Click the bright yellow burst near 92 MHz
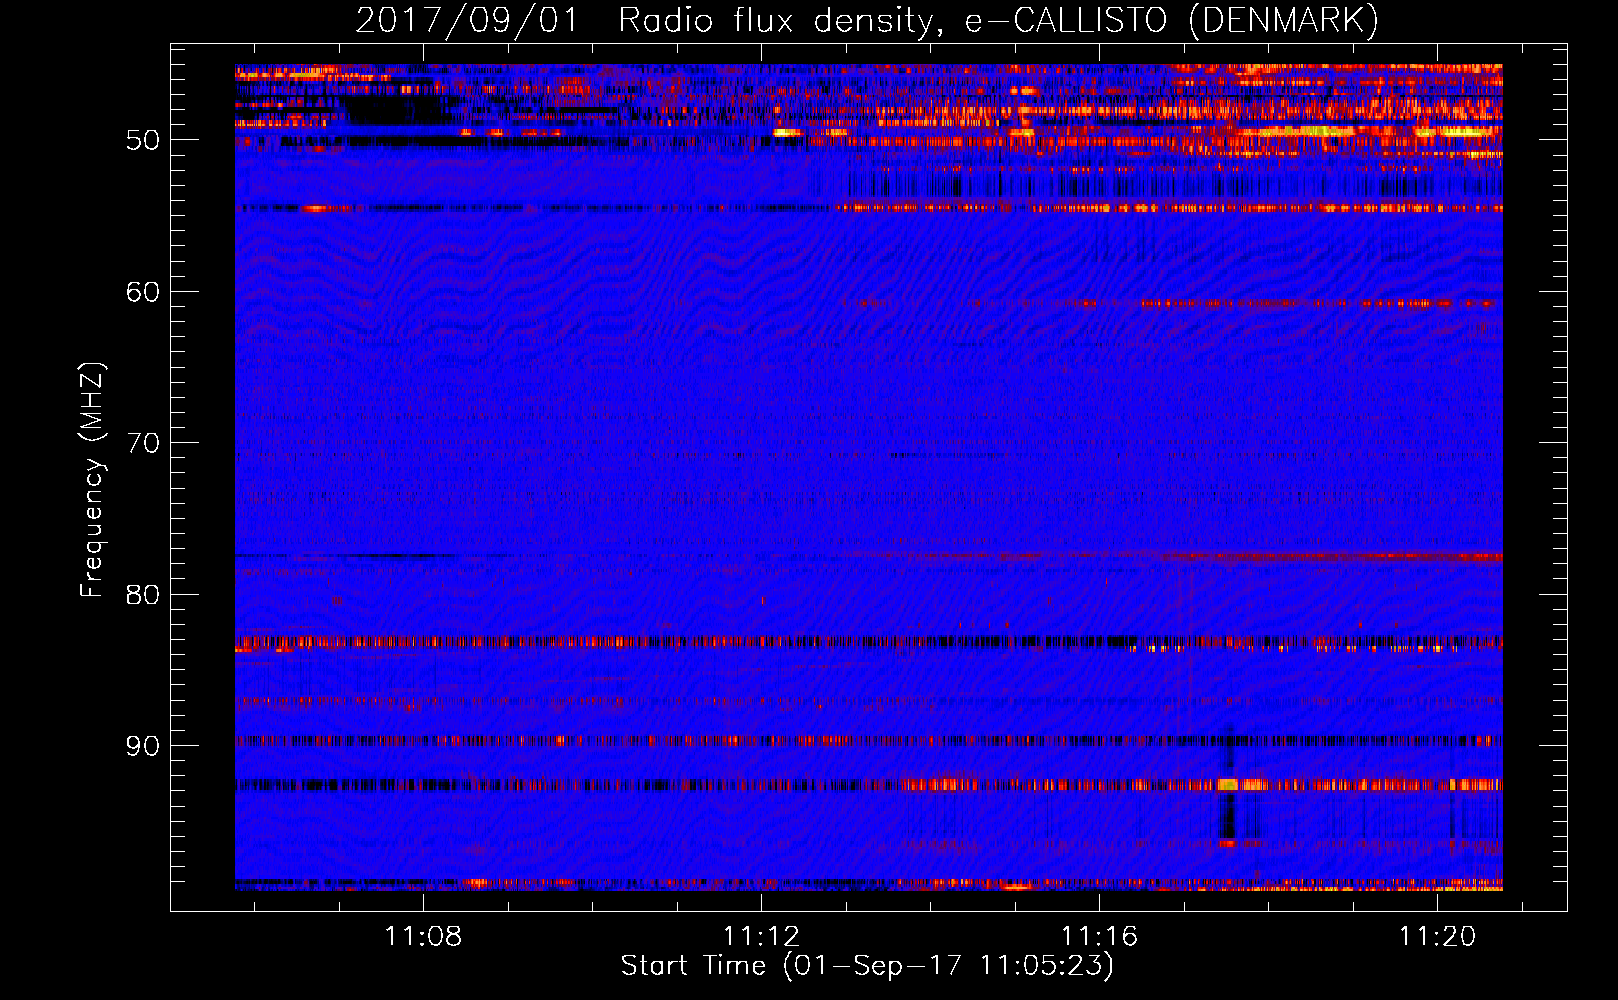 click(1228, 785)
